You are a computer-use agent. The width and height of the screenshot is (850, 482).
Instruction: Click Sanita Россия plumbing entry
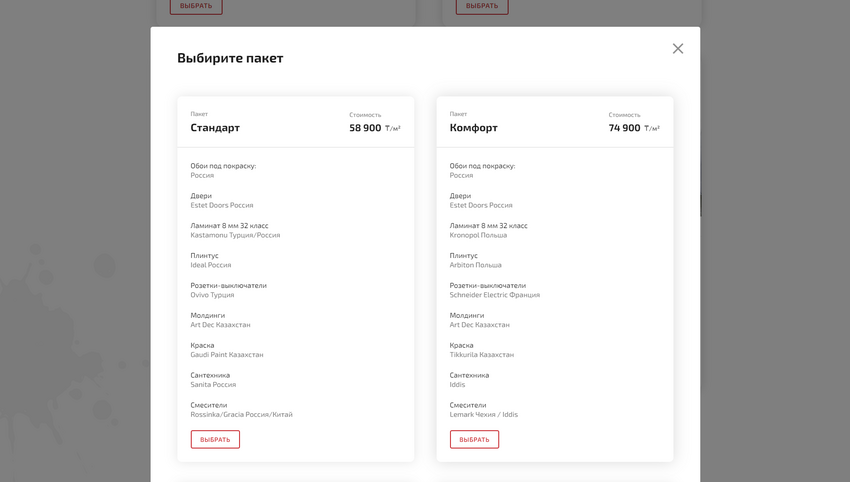tap(213, 385)
